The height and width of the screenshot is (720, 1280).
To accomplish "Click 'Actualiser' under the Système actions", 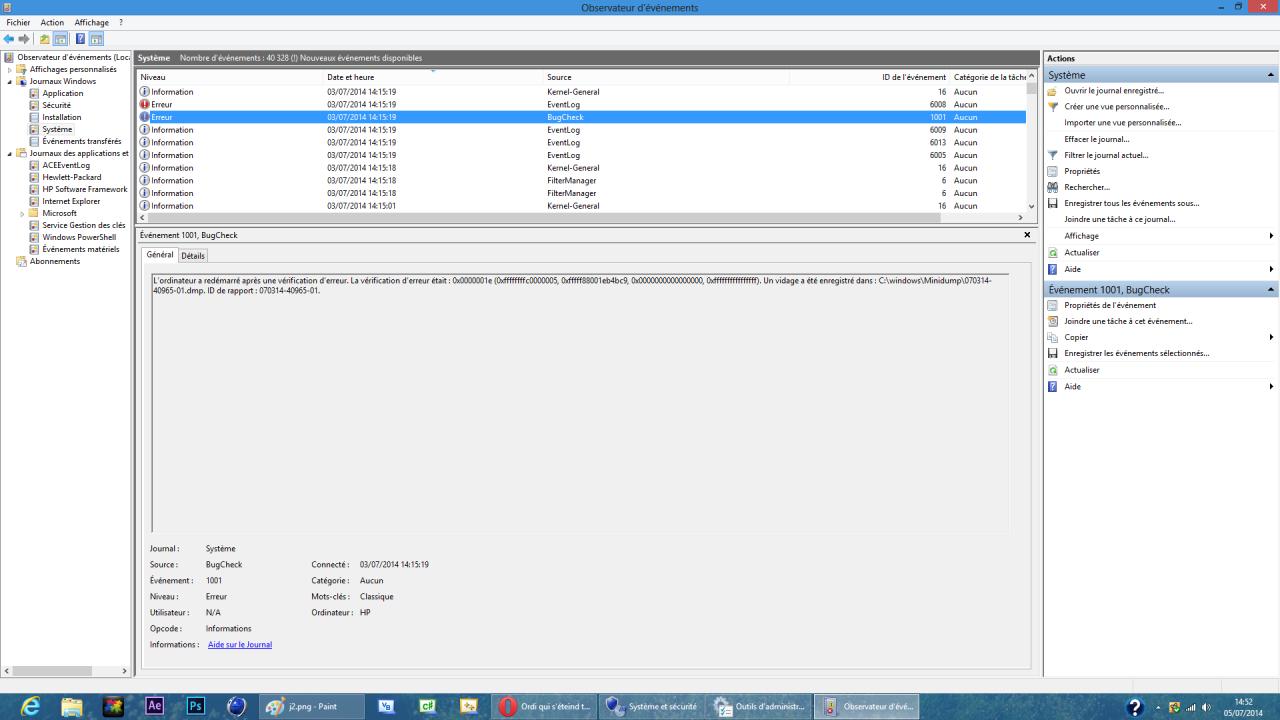I will click(x=1082, y=252).
